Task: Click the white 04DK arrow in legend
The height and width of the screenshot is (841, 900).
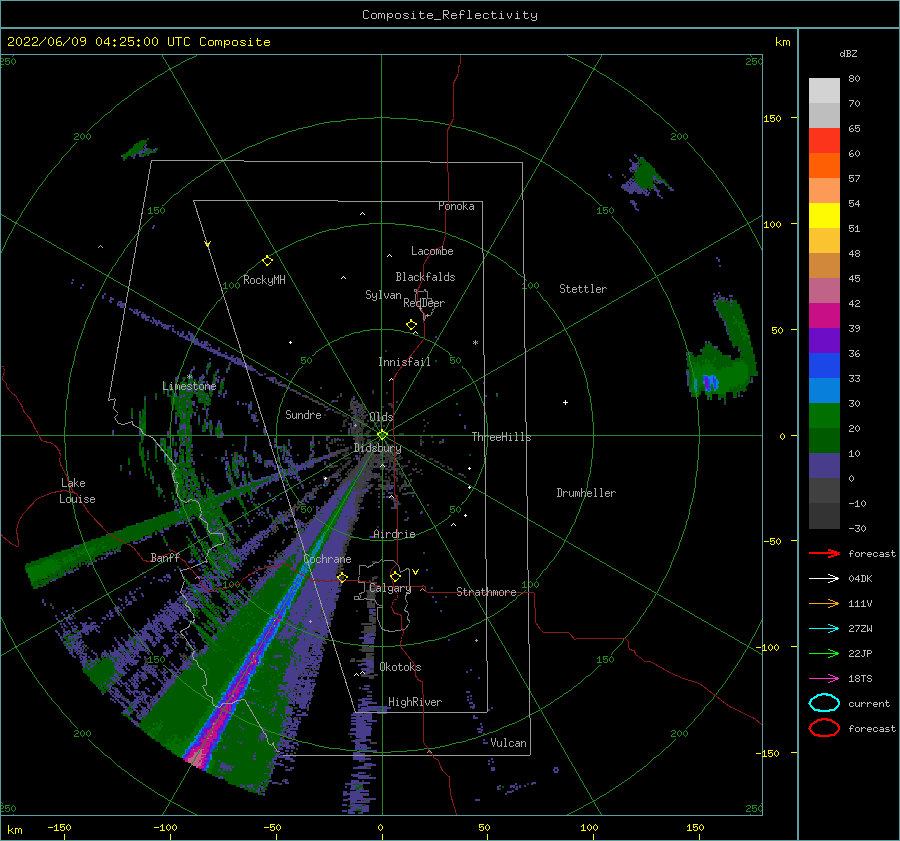Action: 824,578
